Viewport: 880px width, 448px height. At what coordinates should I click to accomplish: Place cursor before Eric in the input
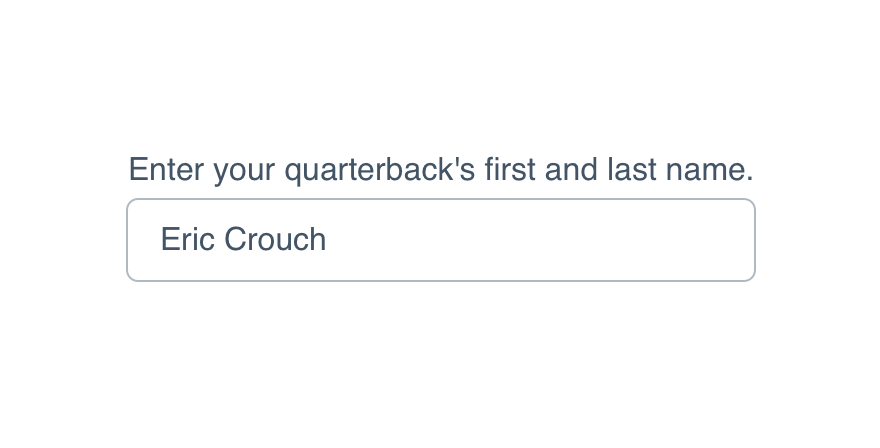[161, 240]
